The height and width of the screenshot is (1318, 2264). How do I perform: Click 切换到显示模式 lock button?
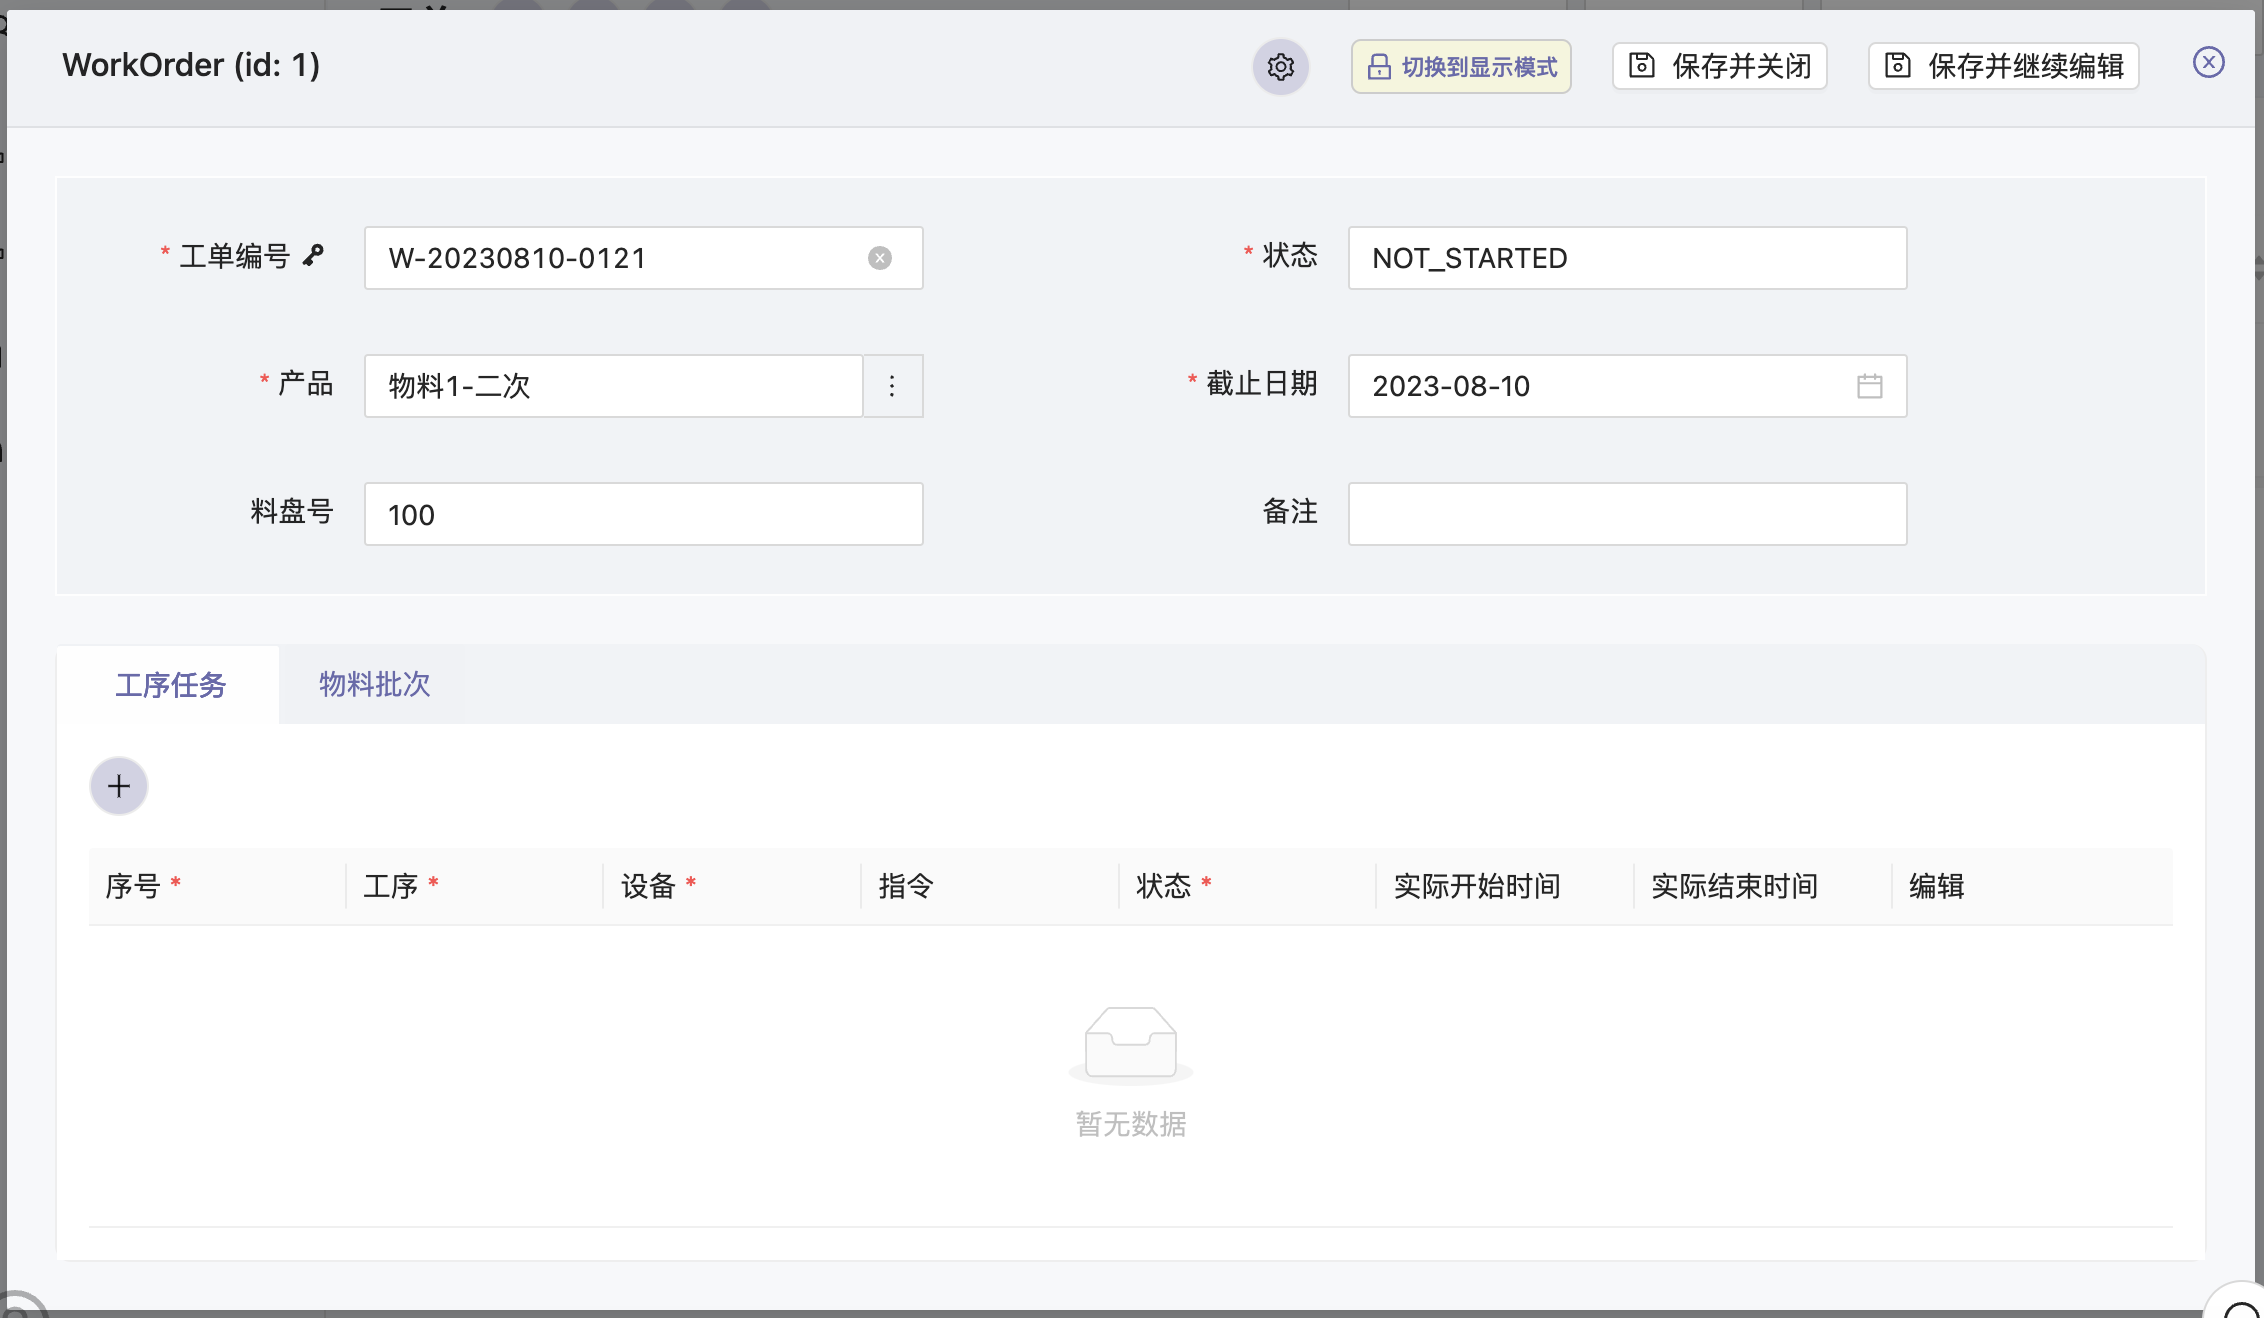pyautogui.click(x=1461, y=67)
